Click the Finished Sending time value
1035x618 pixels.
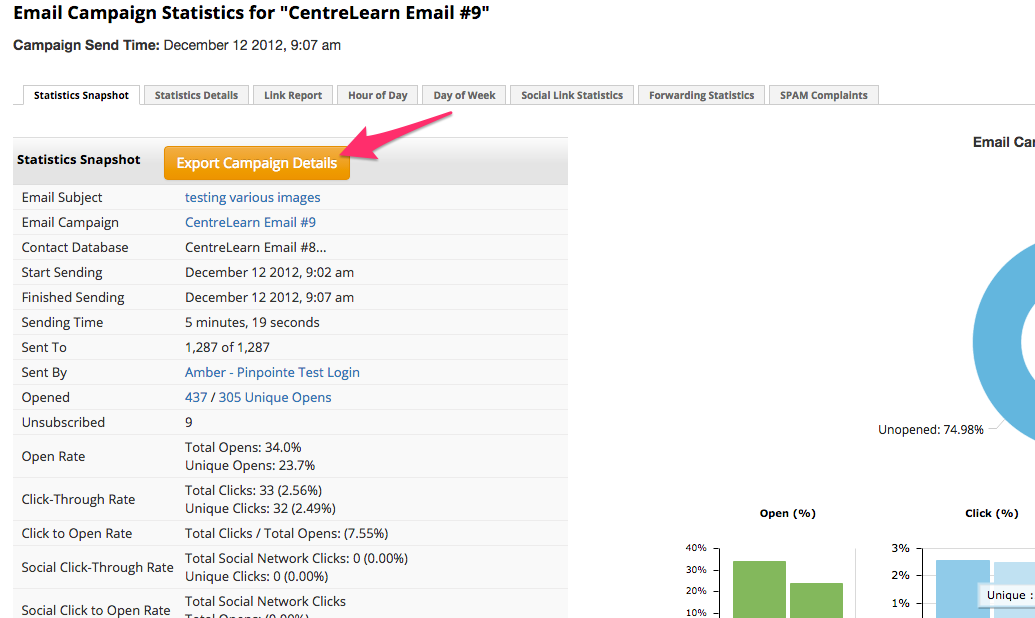click(269, 298)
